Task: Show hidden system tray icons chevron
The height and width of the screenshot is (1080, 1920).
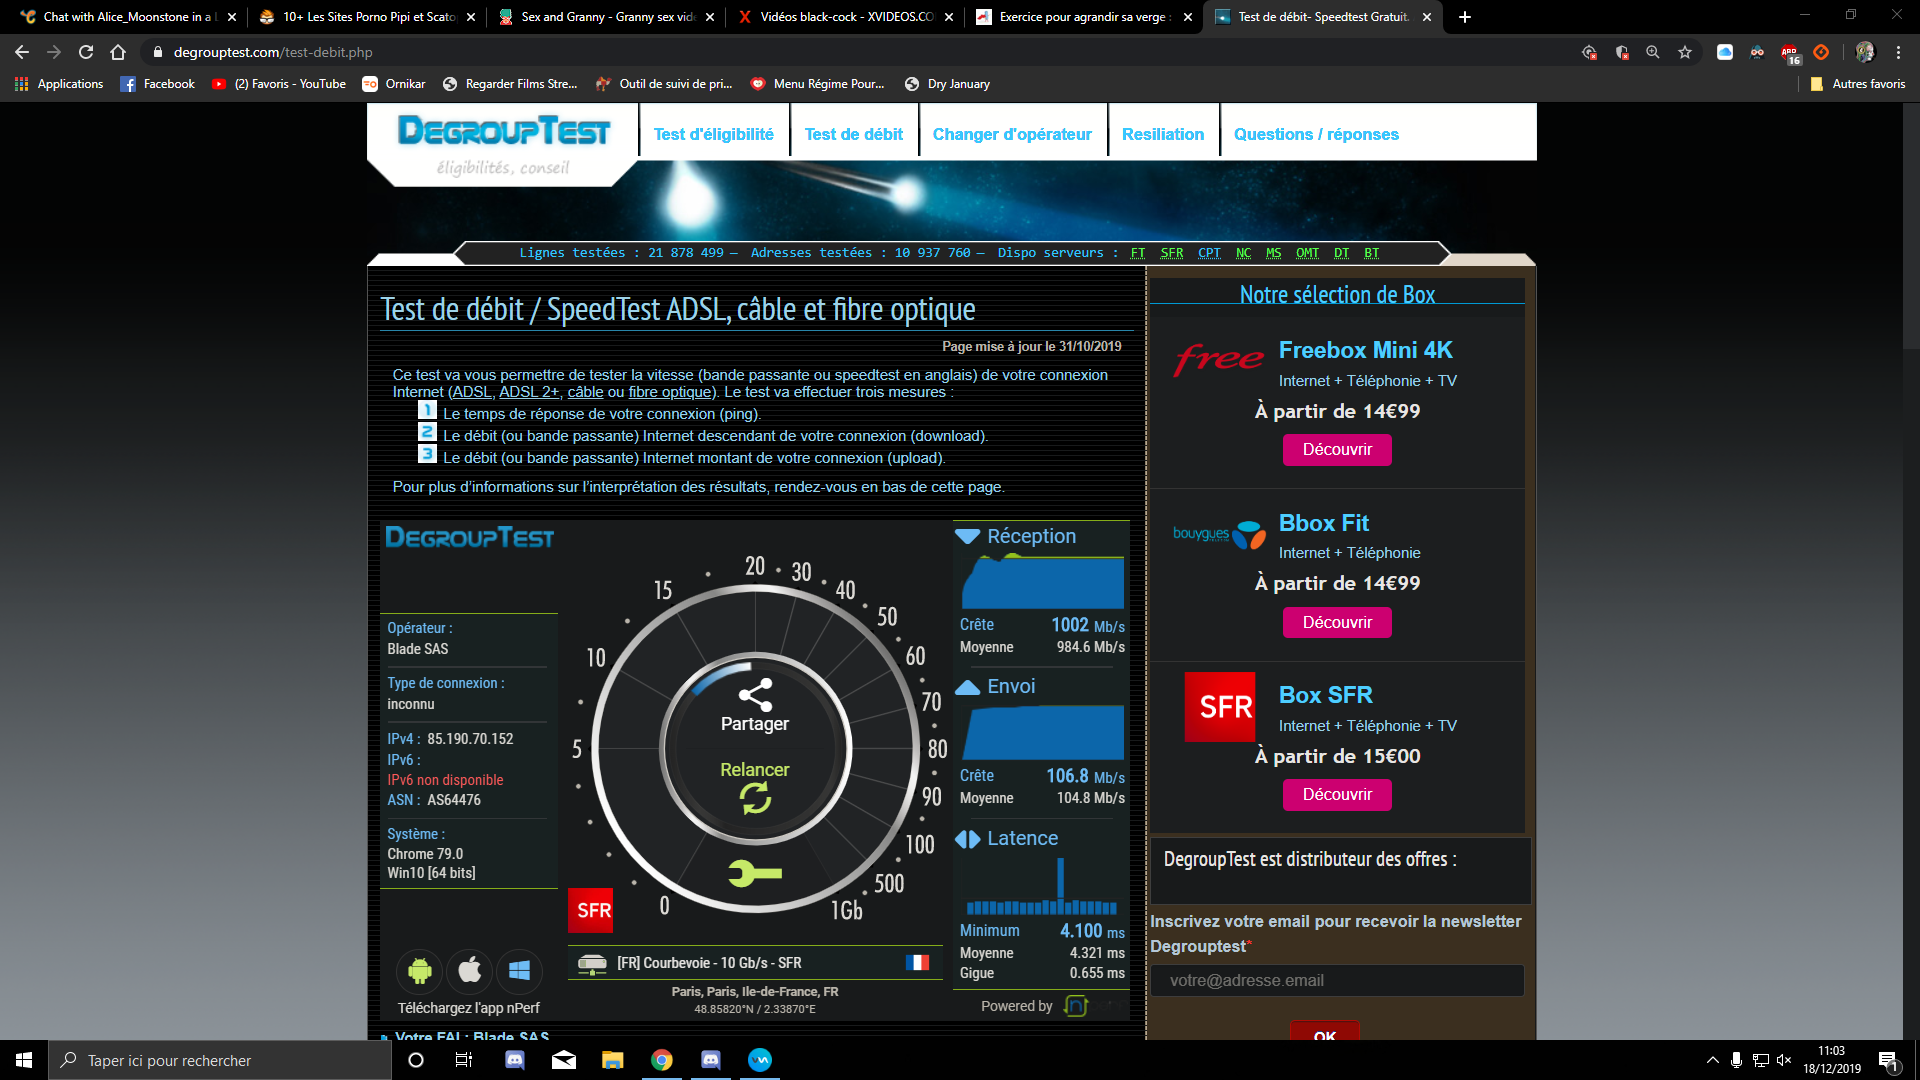Action: [x=1712, y=1060]
